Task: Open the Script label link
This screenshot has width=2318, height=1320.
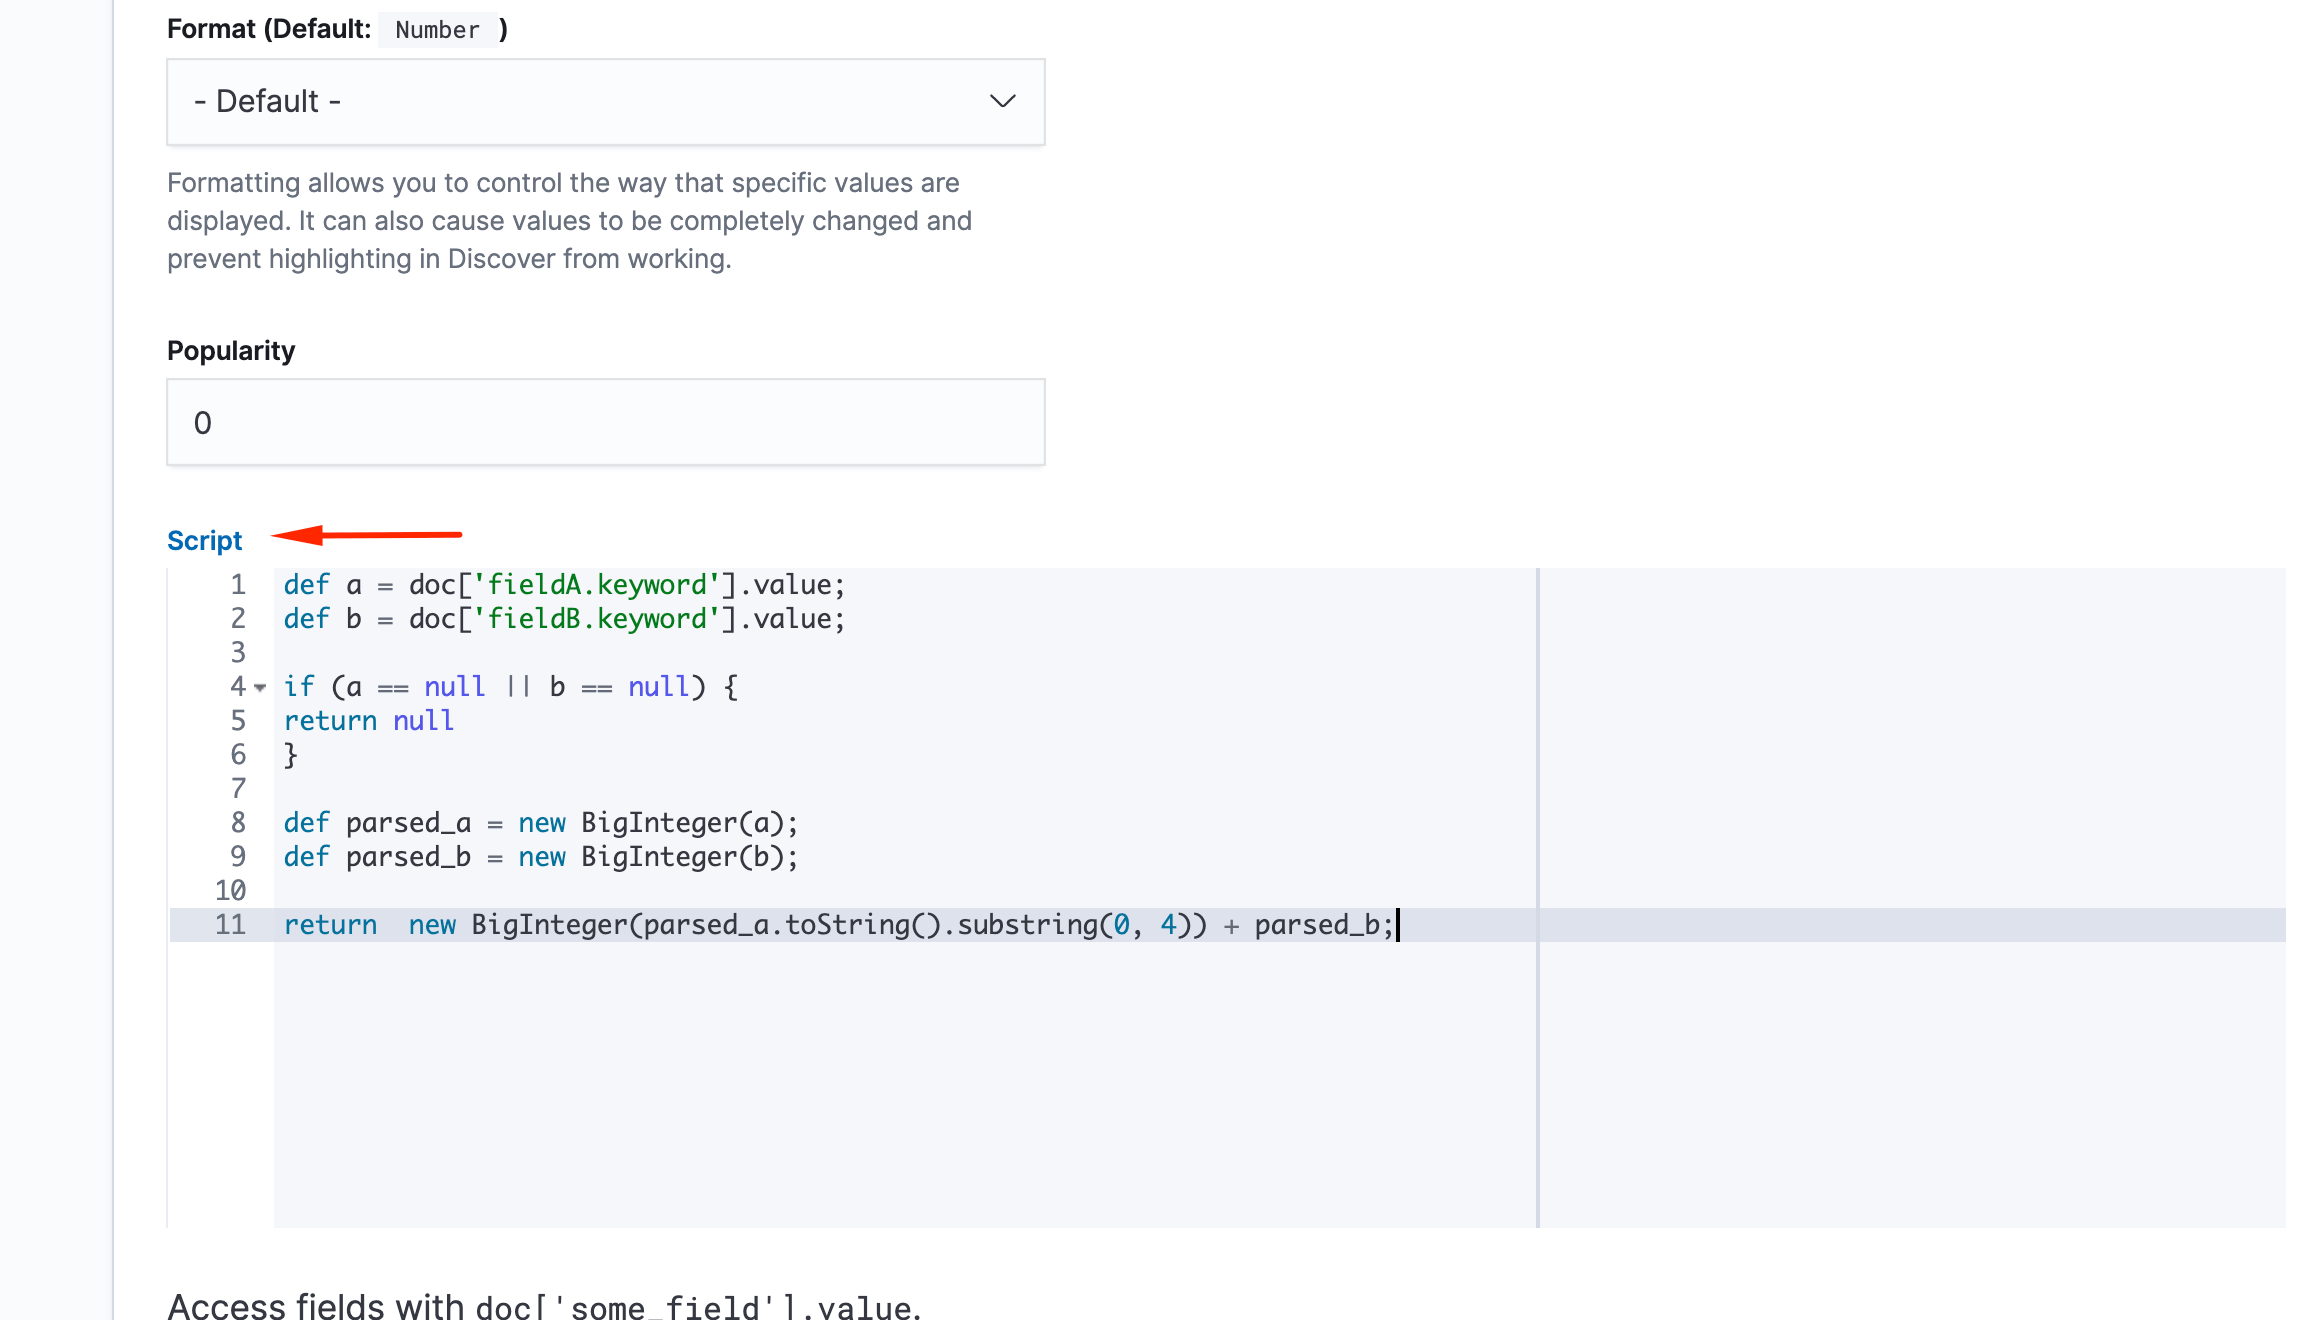Action: pos(204,541)
